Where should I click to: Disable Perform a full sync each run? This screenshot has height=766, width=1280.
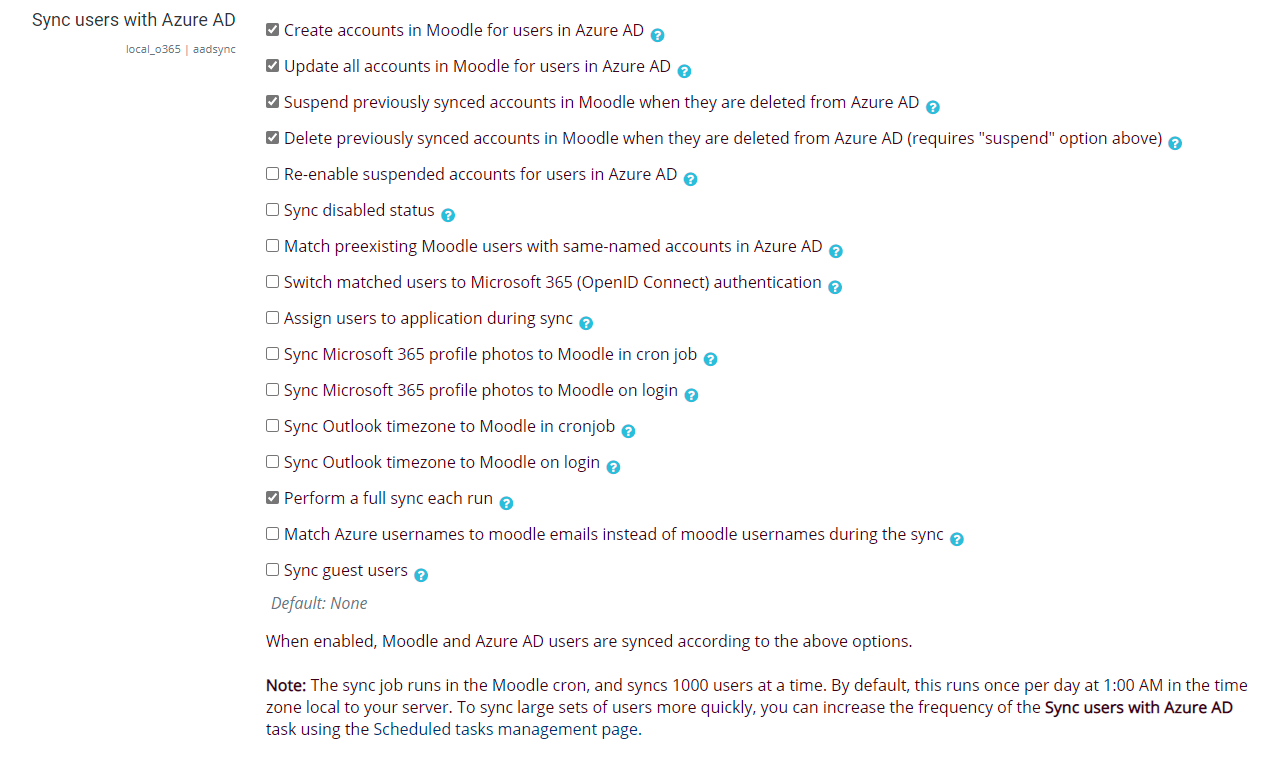(271, 497)
